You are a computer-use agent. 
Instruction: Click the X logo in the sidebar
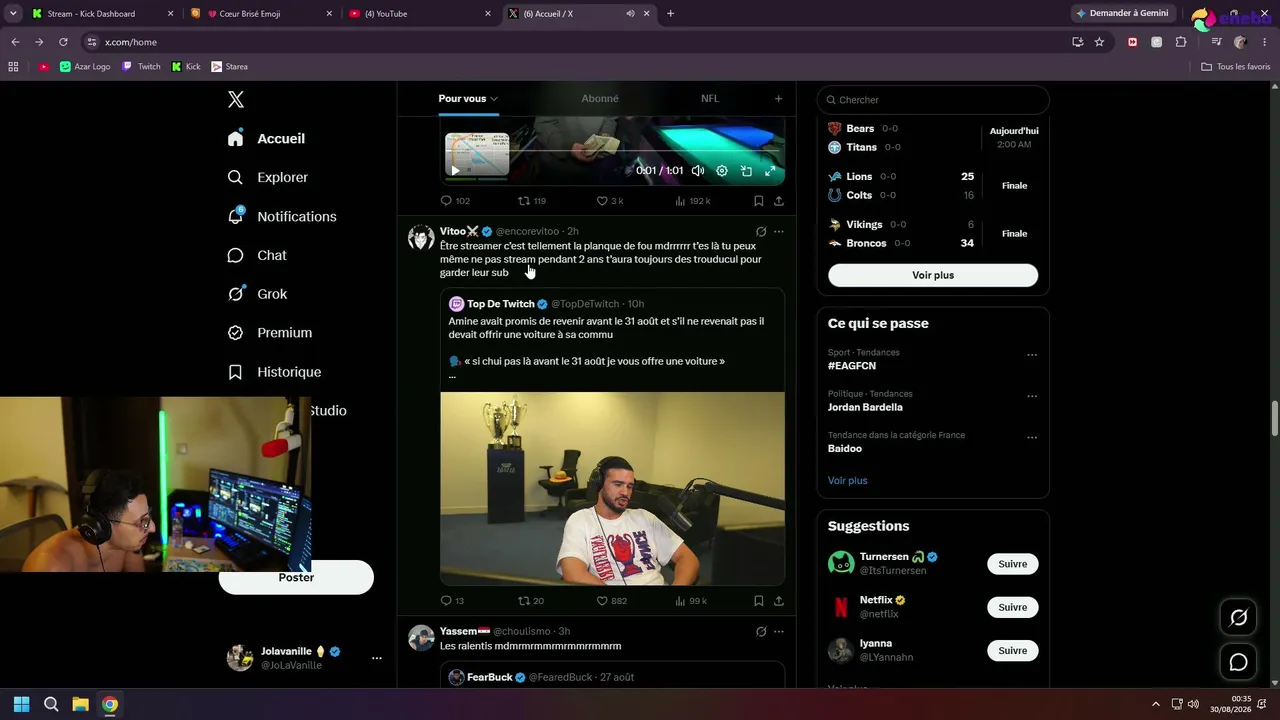tap(236, 99)
